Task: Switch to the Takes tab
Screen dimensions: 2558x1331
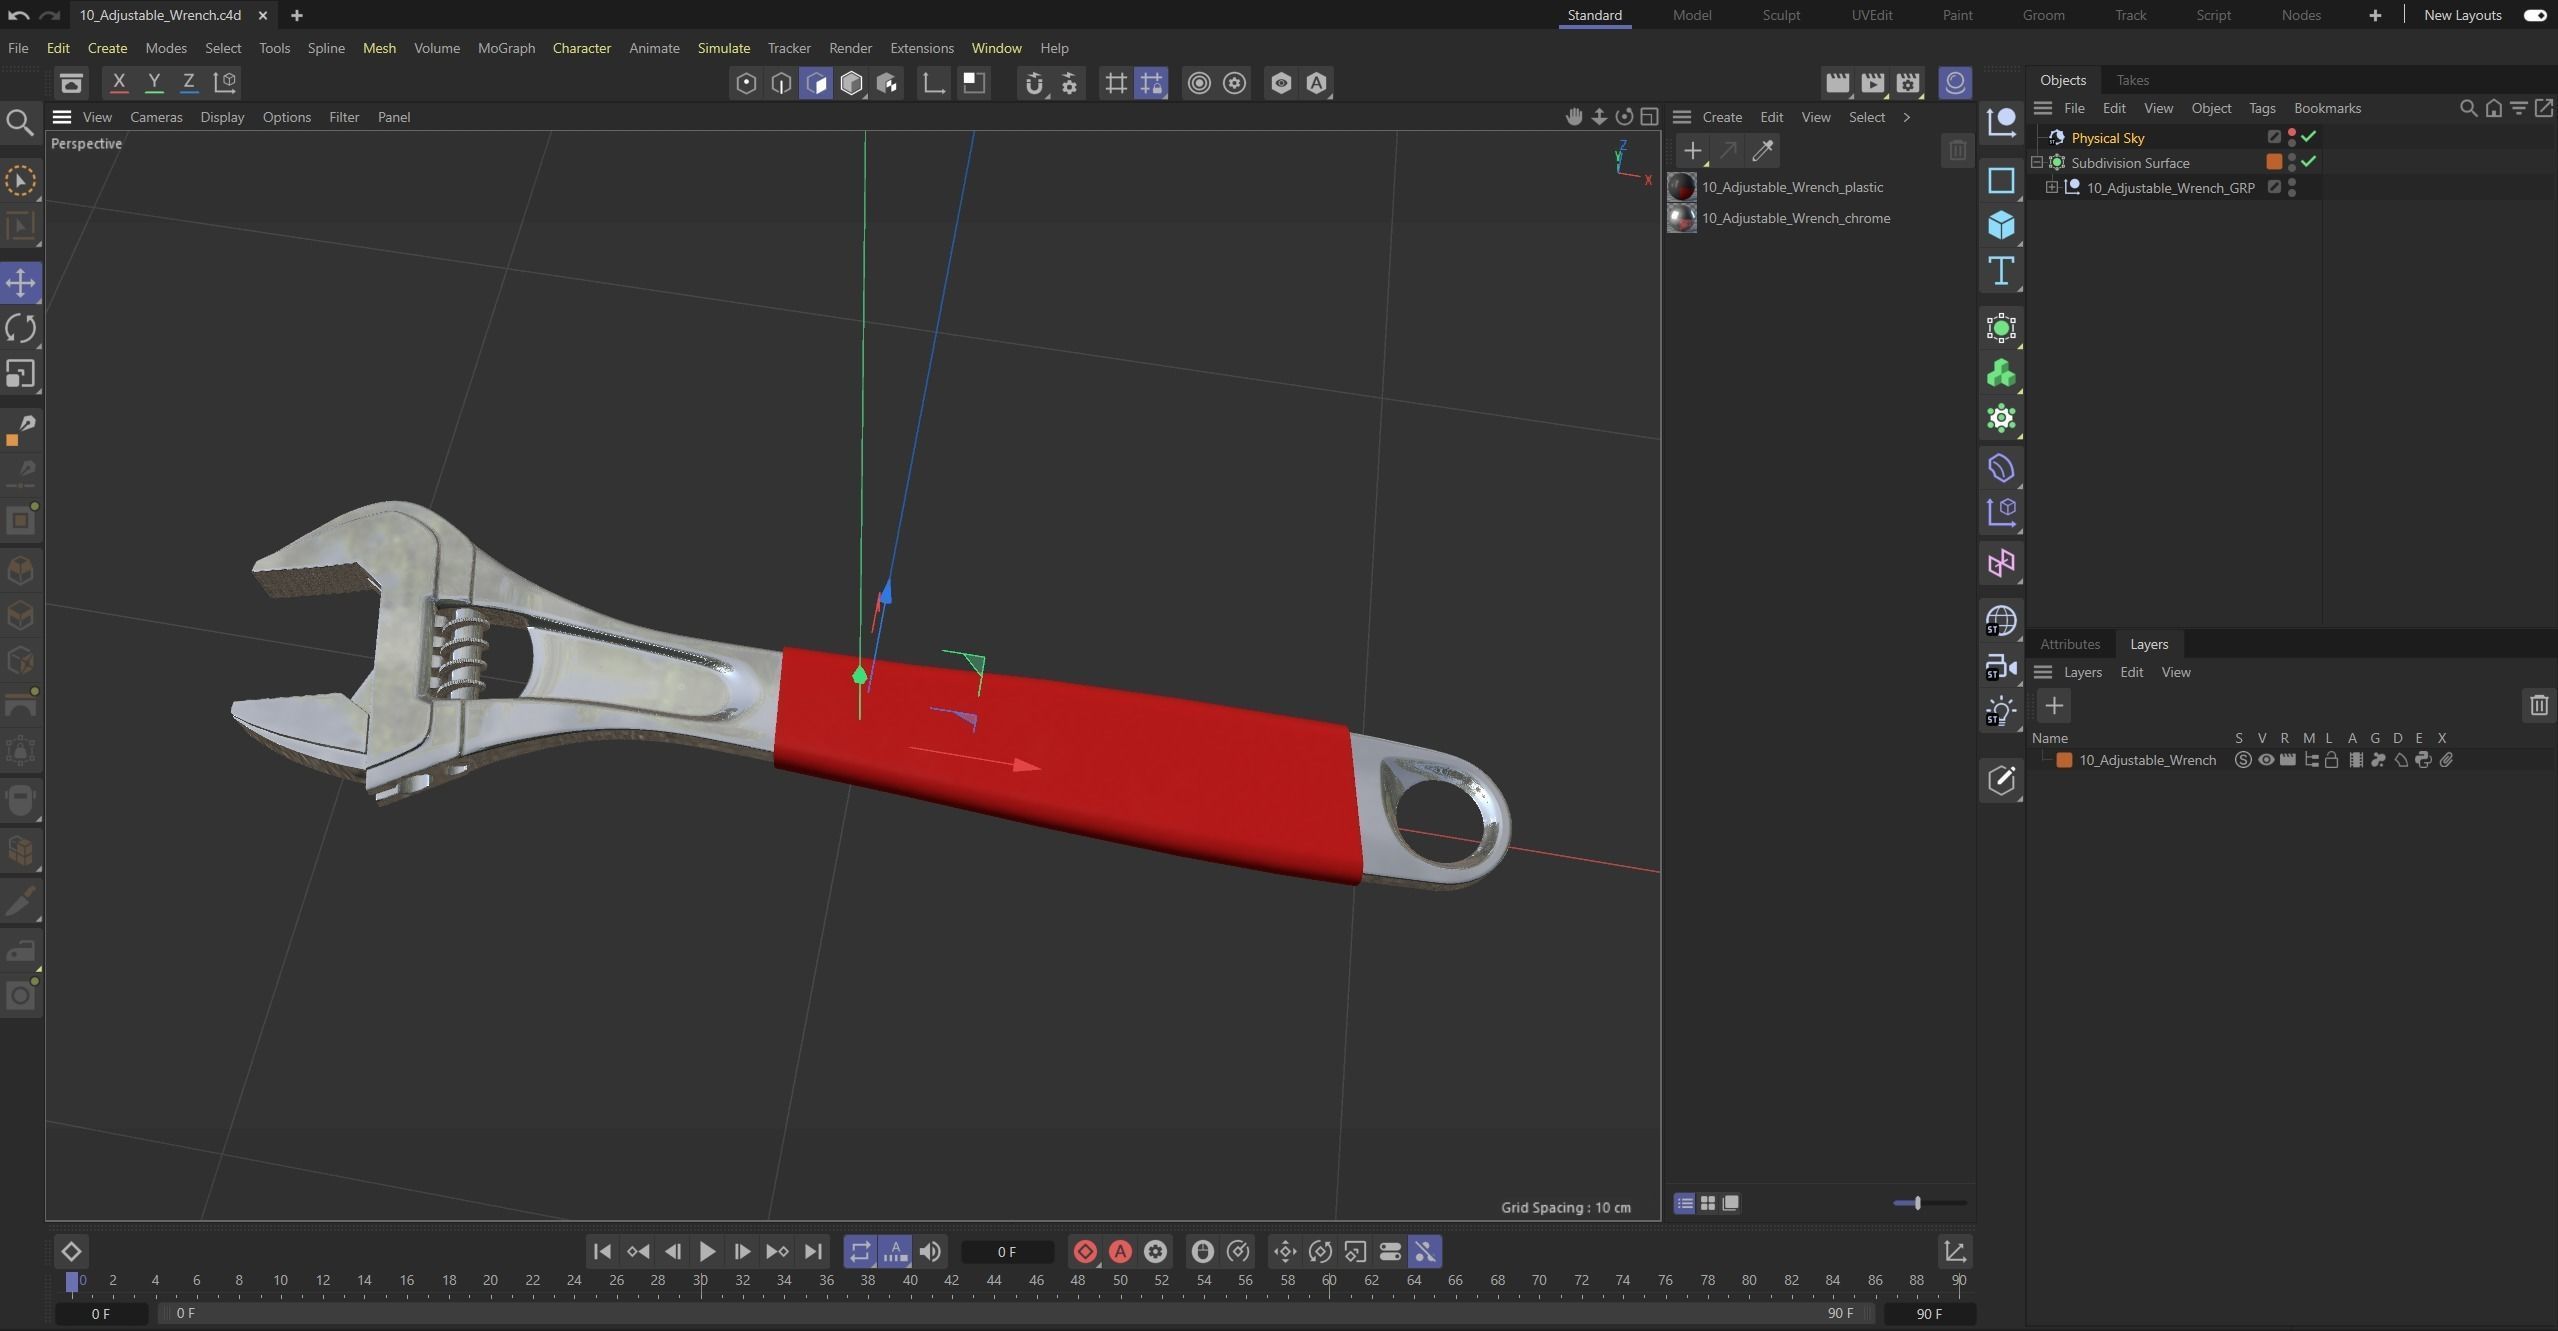Action: pyautogui.click(x=2133, y=80)
